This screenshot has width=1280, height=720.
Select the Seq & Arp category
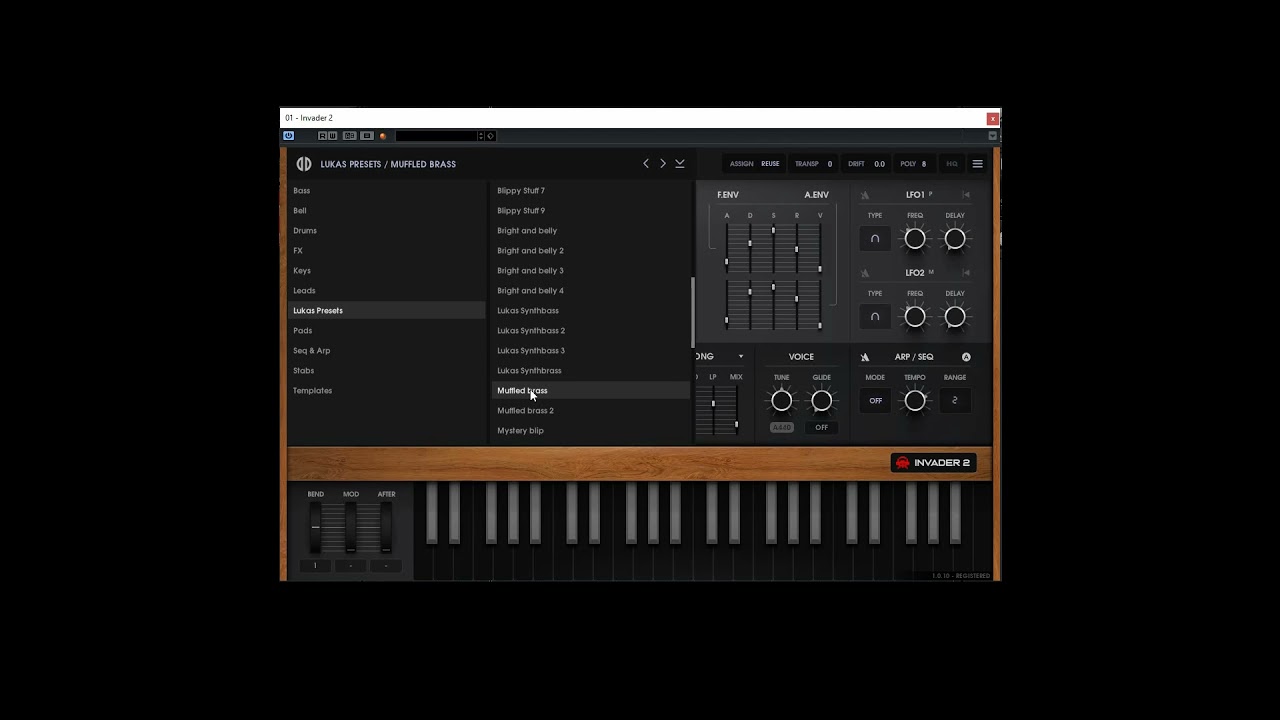(387, 351)
